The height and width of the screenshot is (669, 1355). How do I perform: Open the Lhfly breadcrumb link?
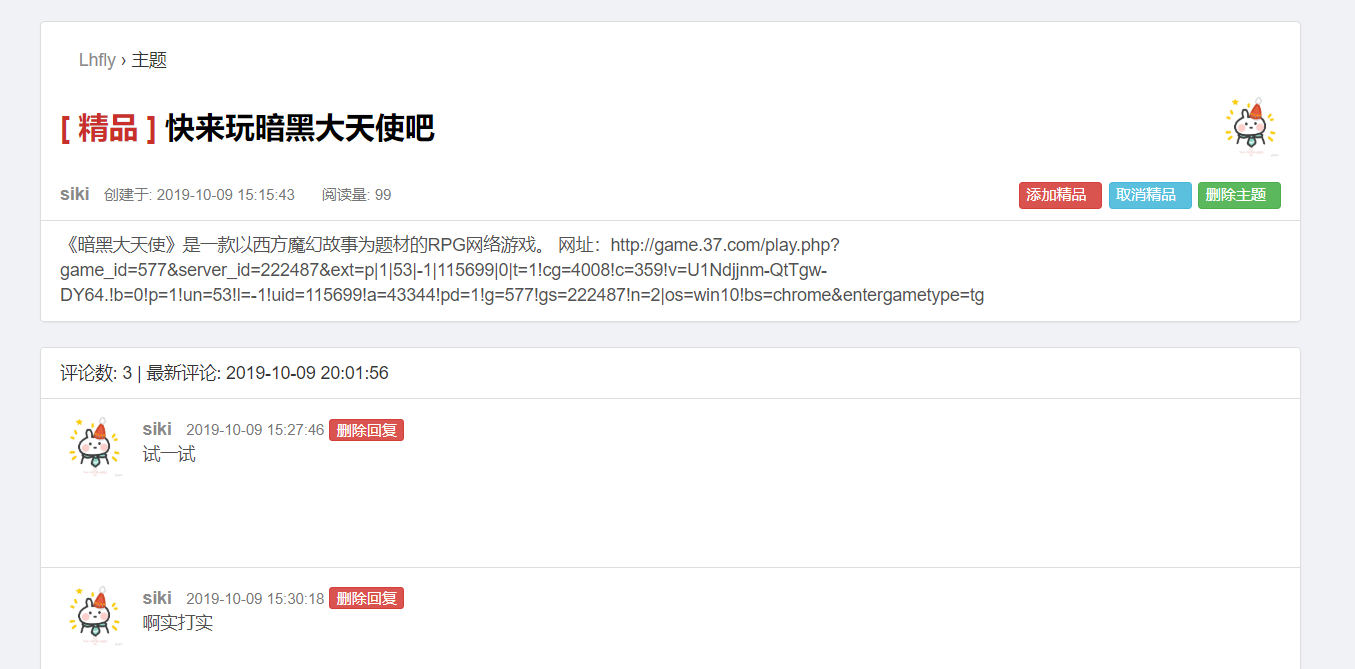coord(97,60)
